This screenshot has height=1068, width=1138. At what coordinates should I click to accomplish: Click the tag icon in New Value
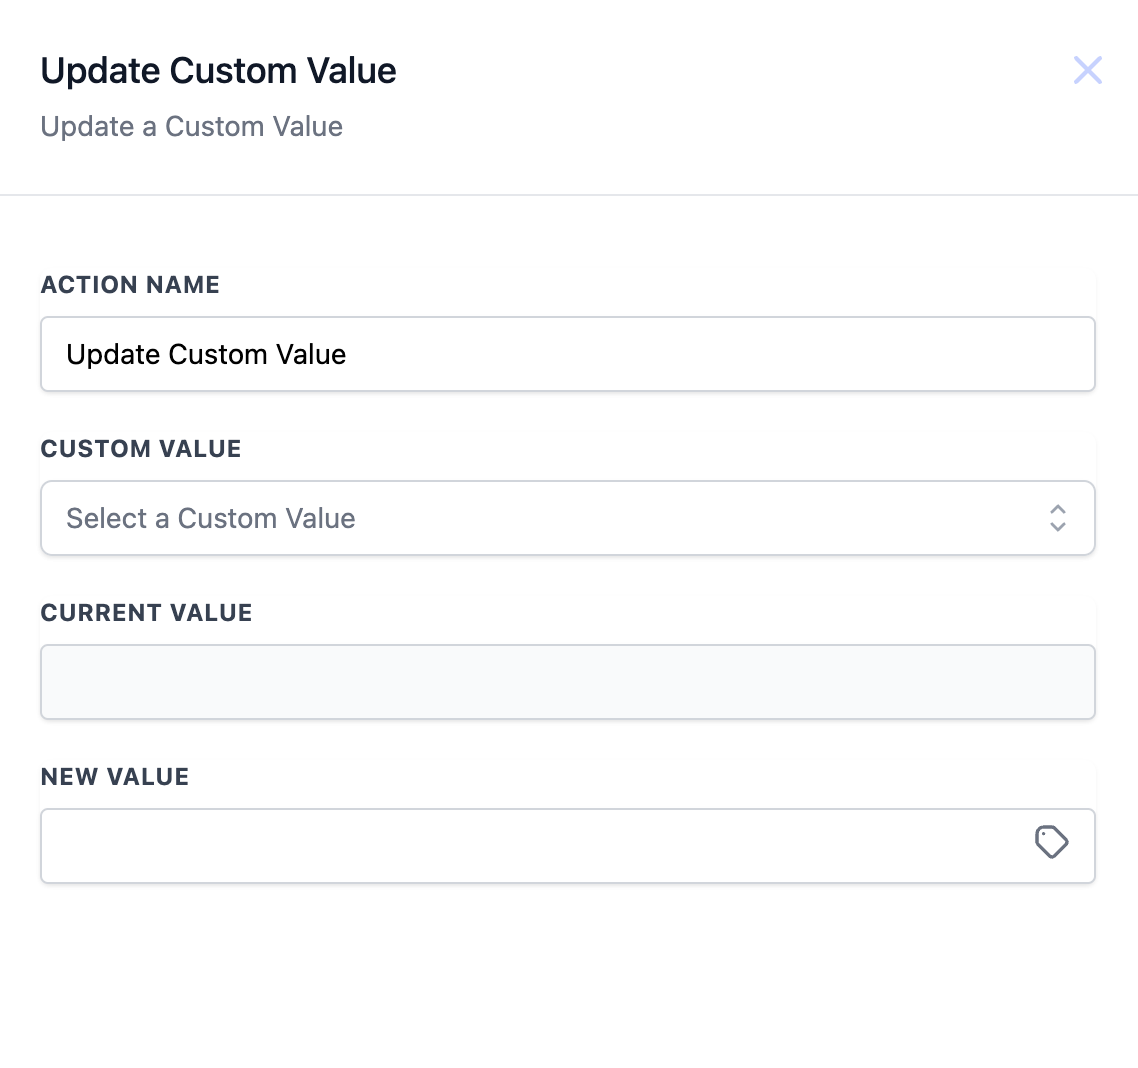pos(1051,842)
